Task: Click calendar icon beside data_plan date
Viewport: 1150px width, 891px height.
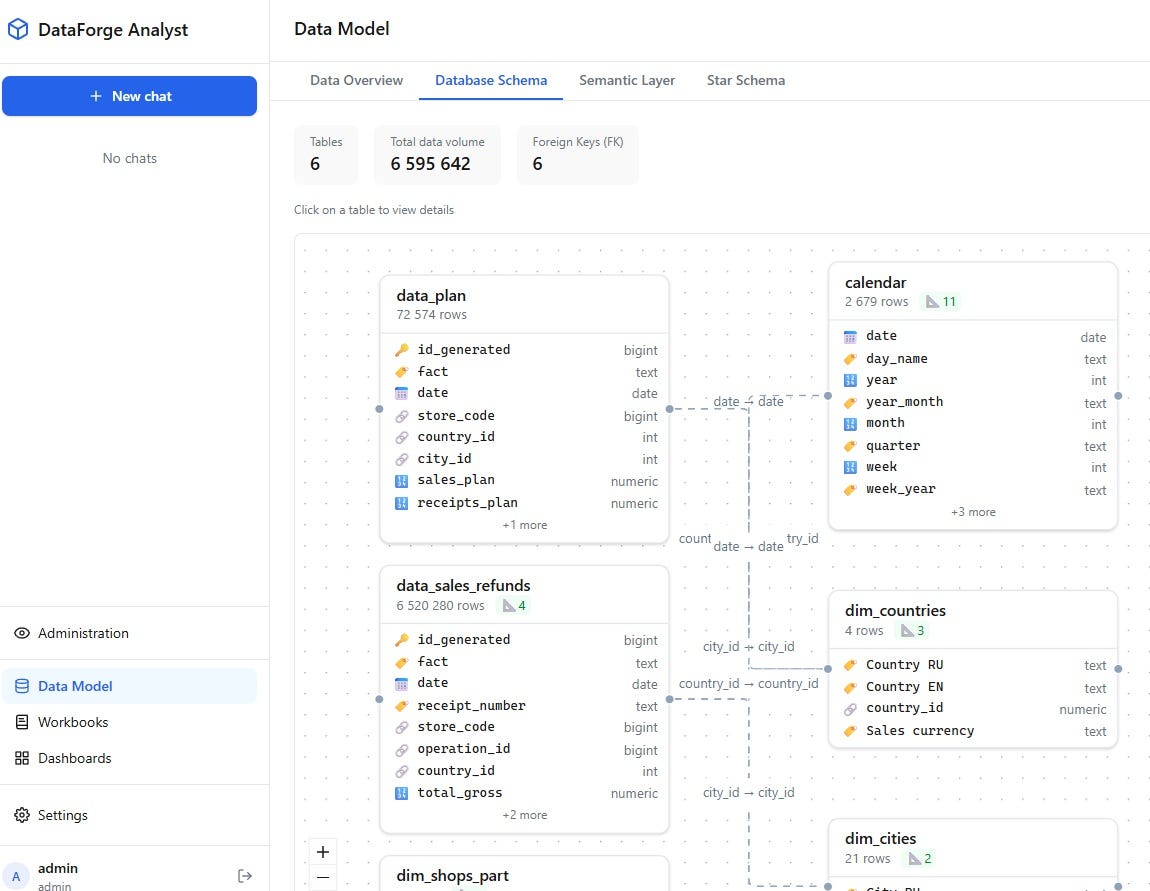Action: pyautogui.click(x=401, y=393)
